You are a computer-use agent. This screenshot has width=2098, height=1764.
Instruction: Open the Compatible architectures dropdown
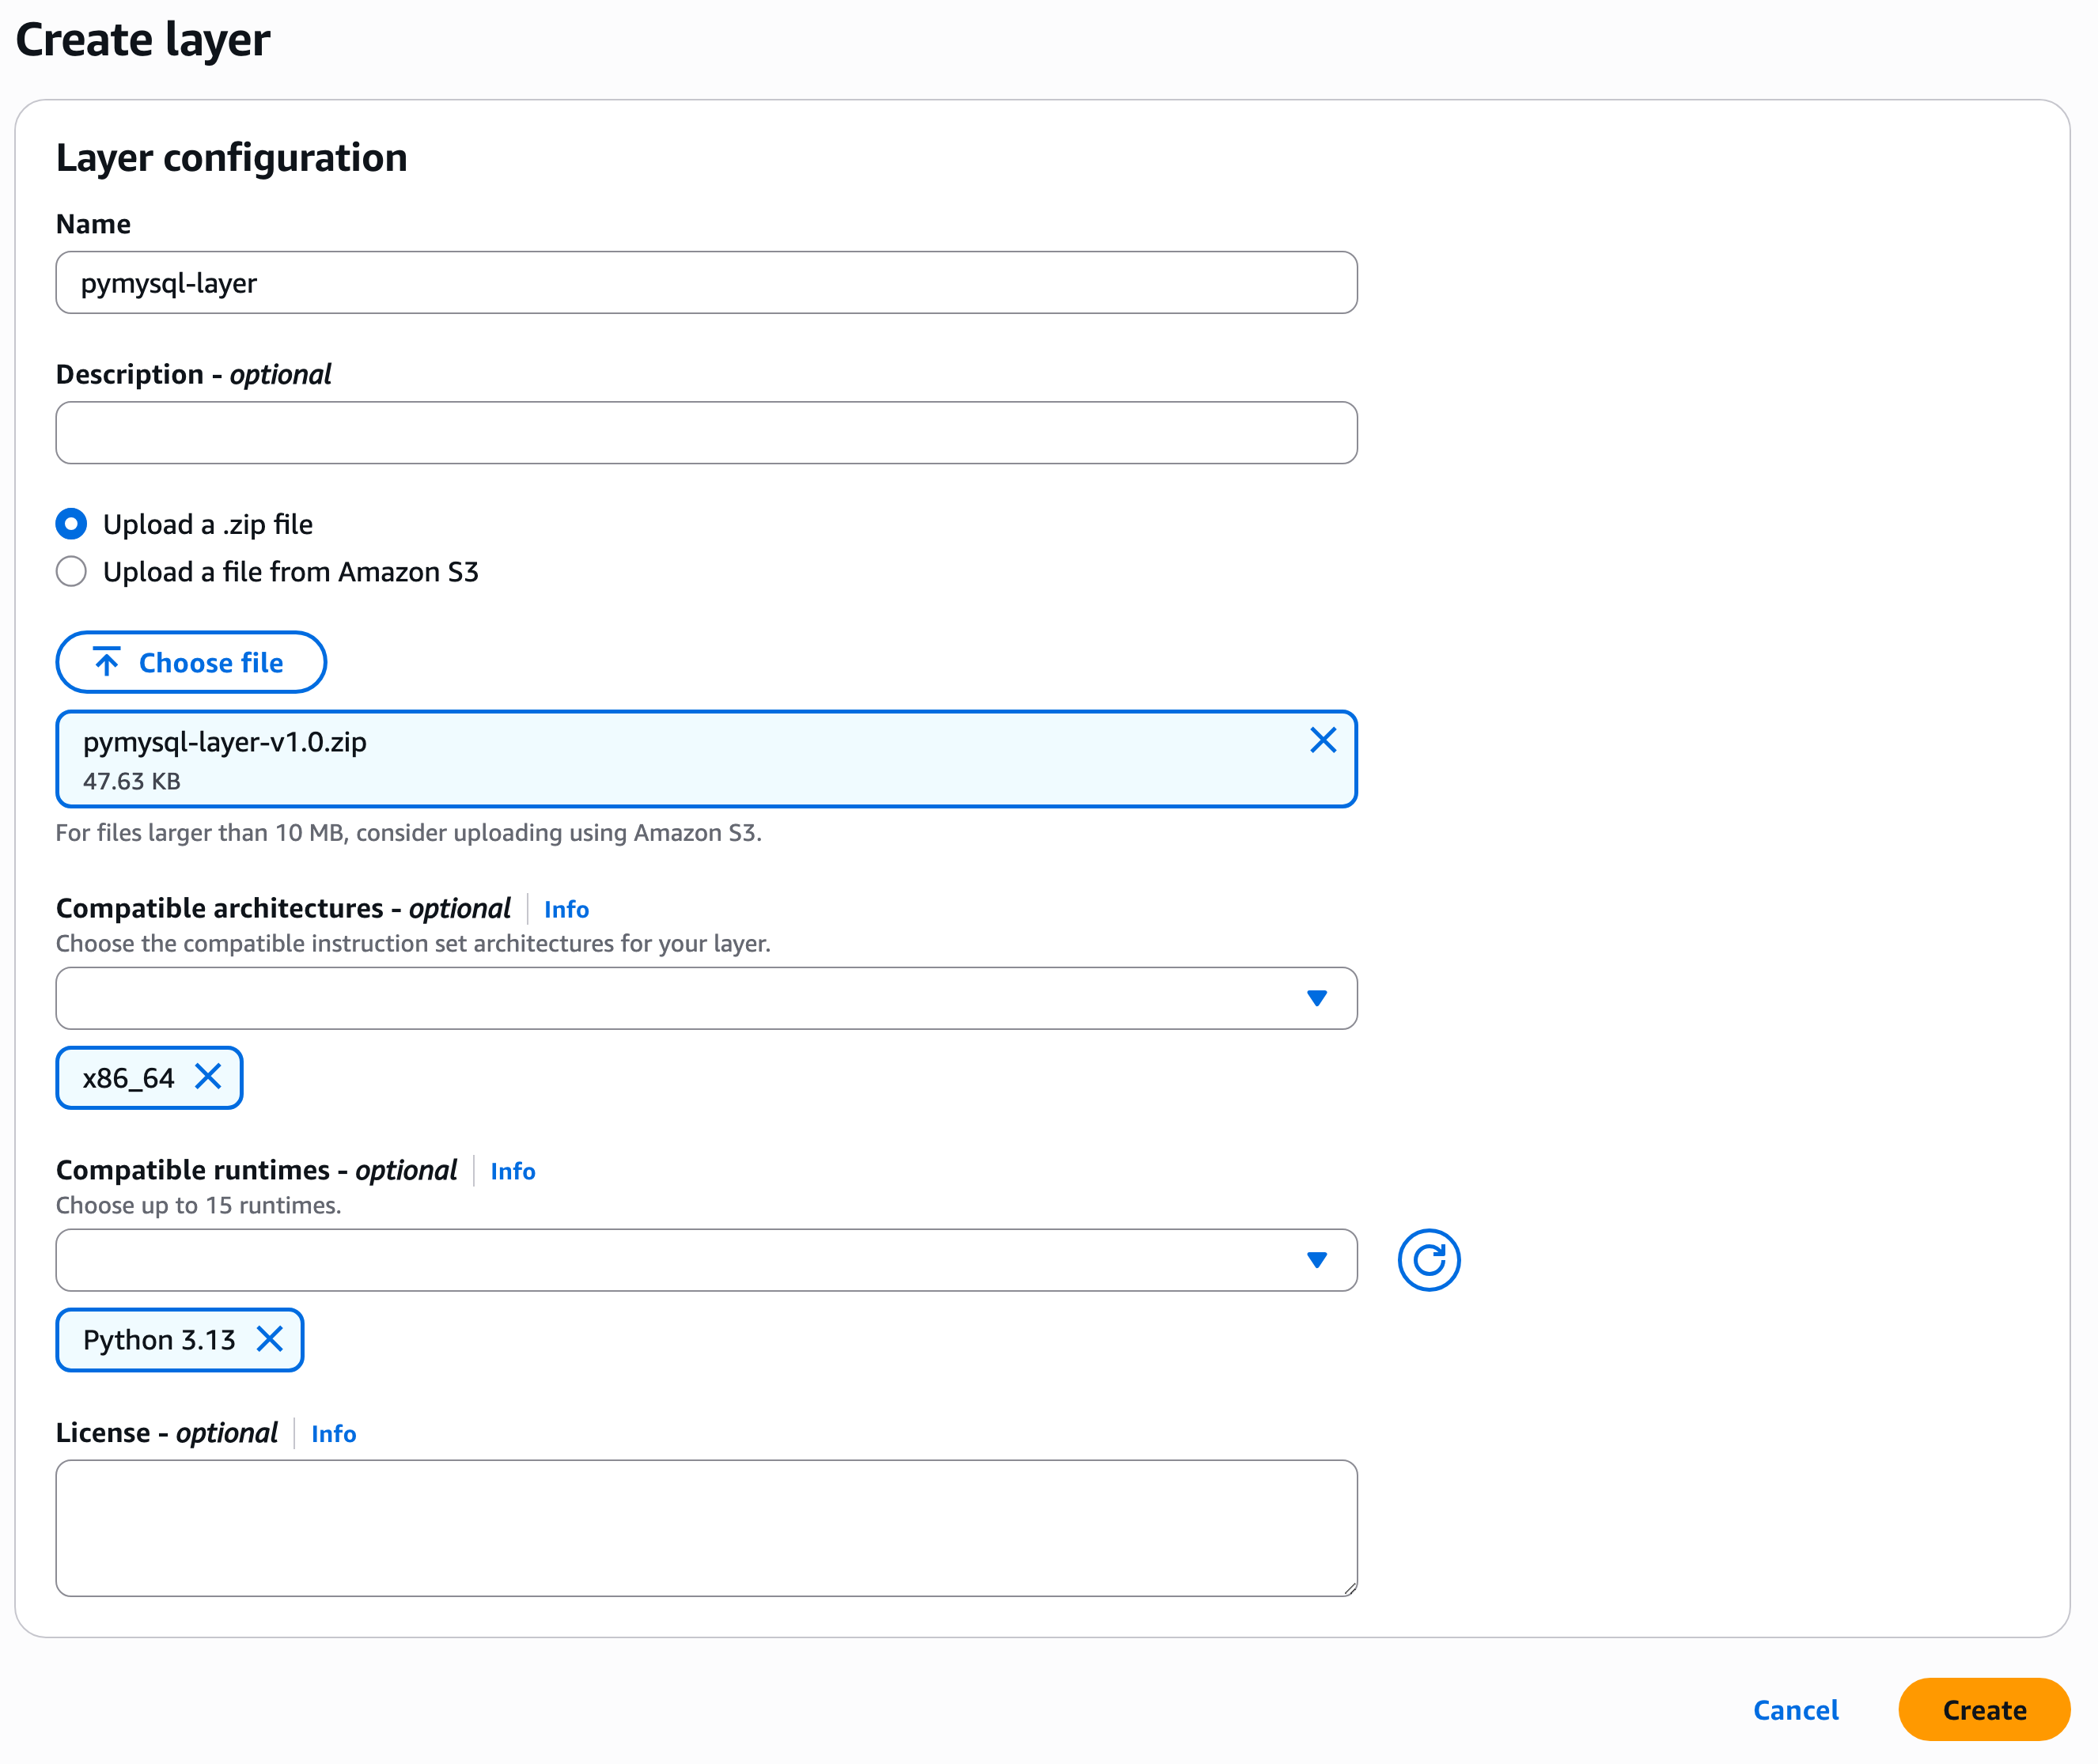point(680,998)
